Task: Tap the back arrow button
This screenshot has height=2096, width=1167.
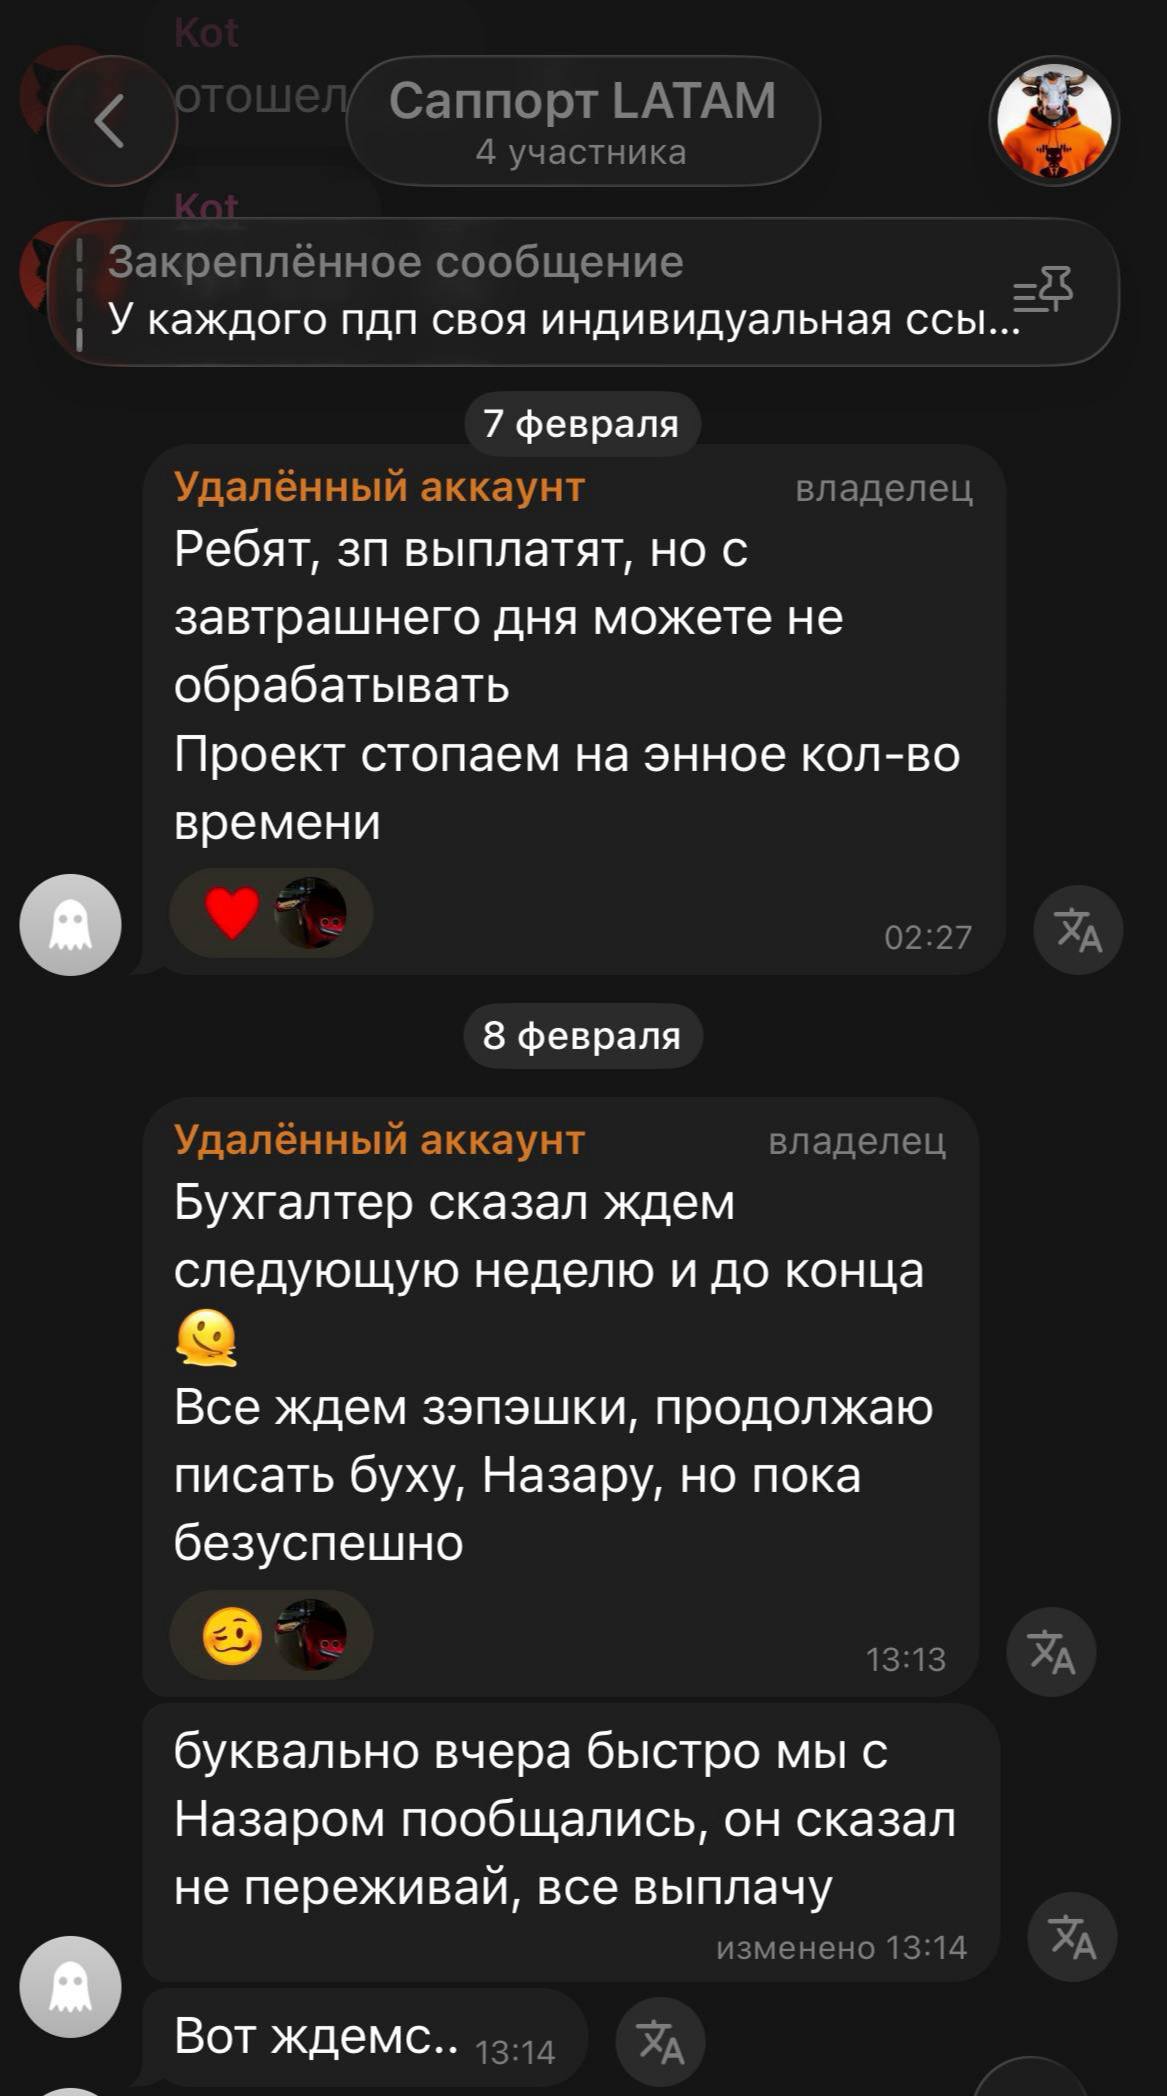Action: click(111, 121)
